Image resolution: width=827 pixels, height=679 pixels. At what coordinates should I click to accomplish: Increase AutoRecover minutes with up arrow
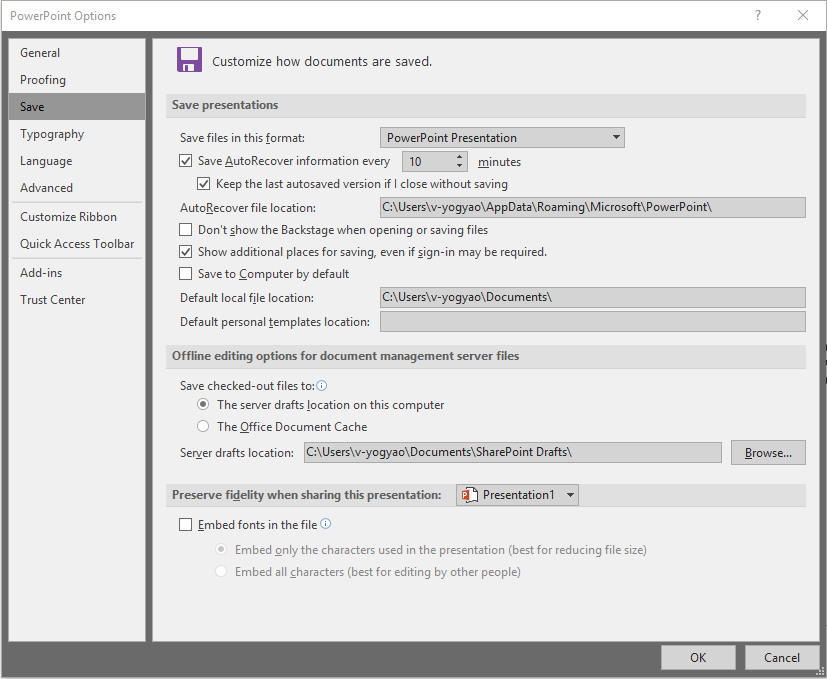click(x=459, y=157)
